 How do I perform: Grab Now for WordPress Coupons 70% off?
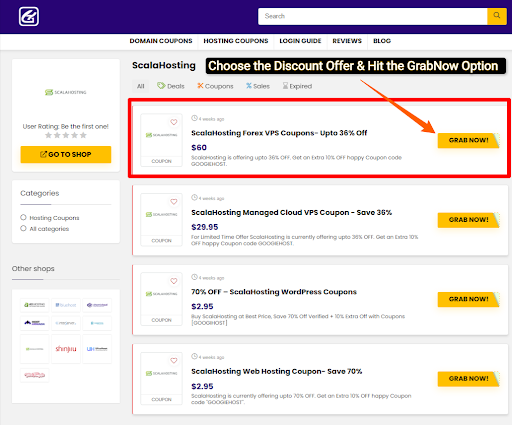click(469, 299)
